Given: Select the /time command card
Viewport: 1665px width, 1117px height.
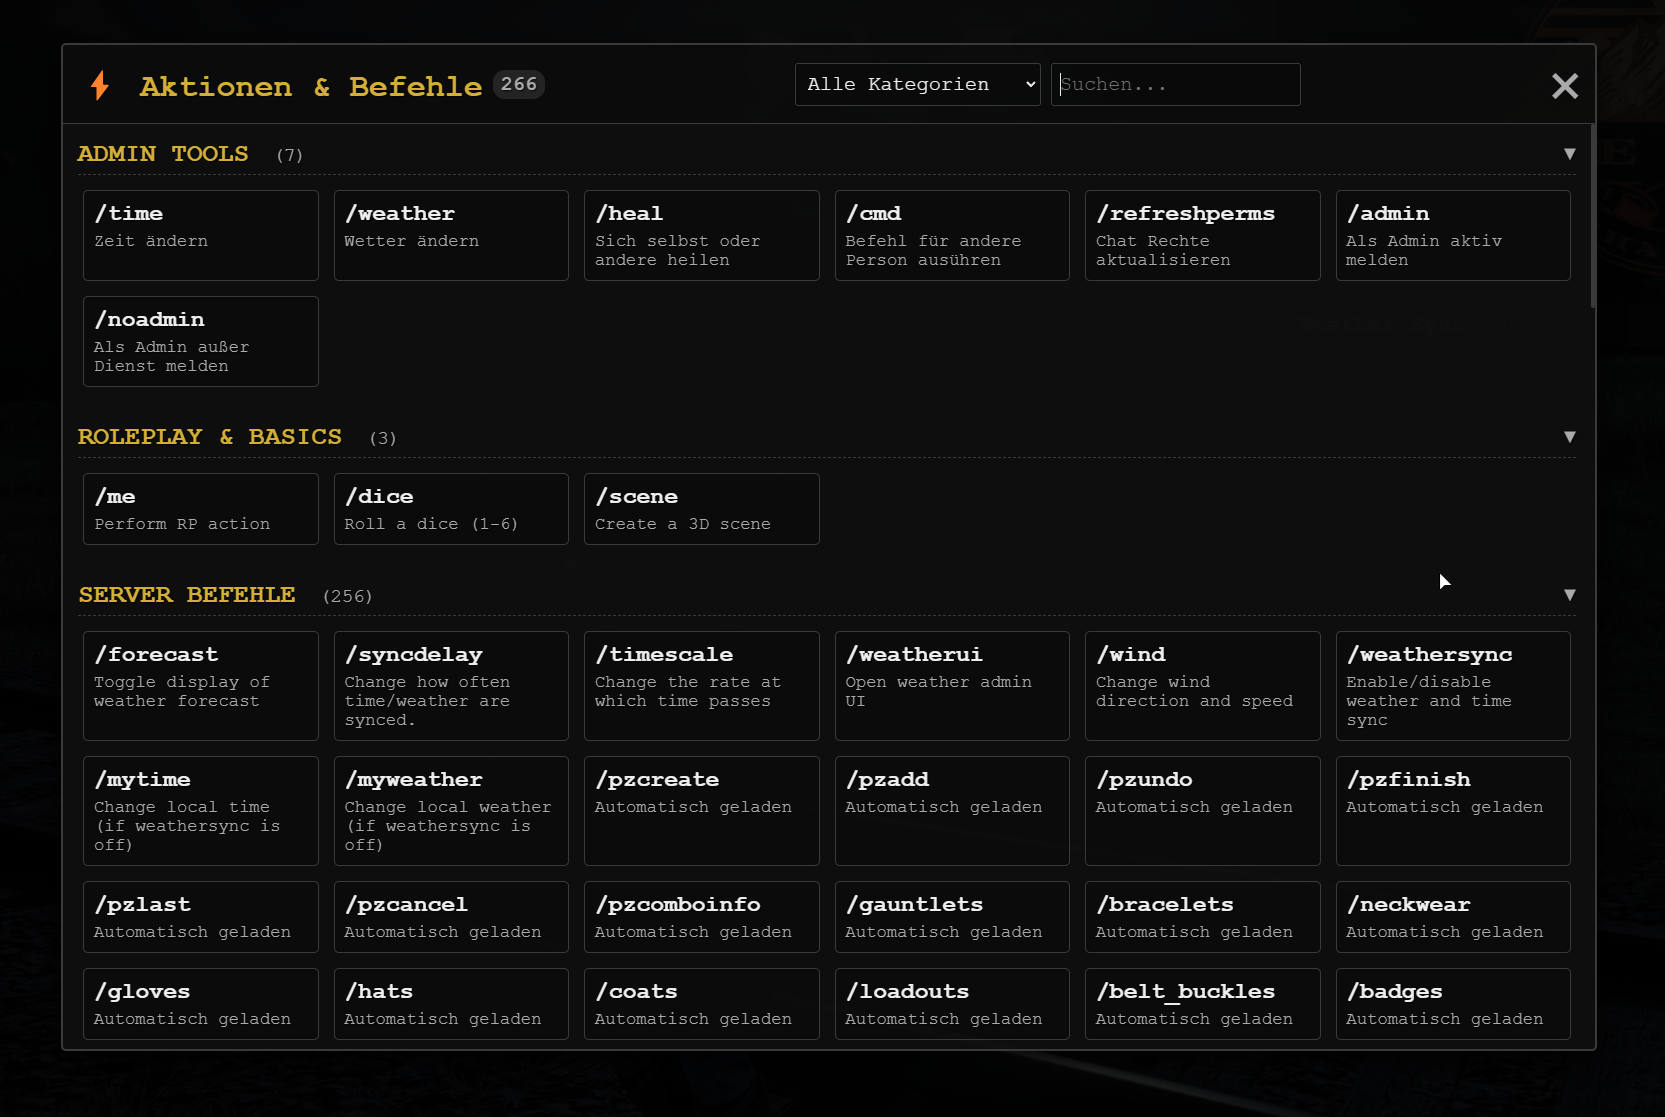Looking at the screenshot, I should [x=201, y=235].
